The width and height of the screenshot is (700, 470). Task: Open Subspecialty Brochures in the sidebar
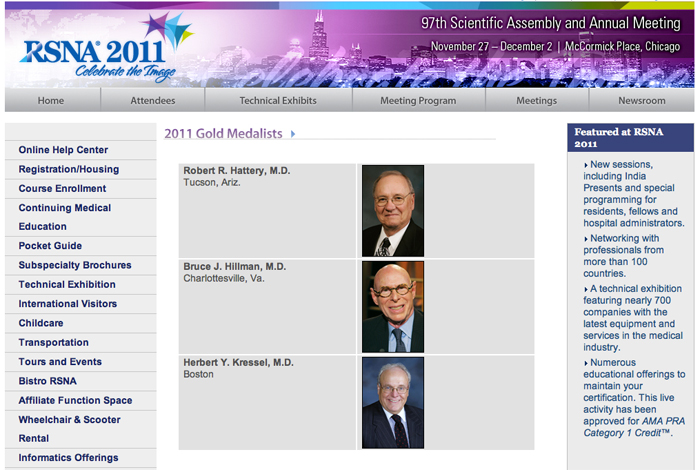[75, 265]
